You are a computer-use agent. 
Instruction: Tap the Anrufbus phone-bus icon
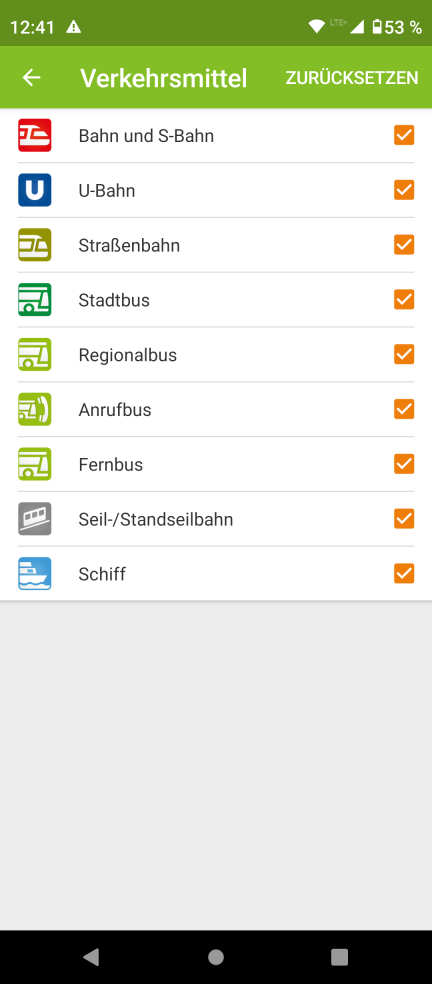pyautogui.click(x=35, y=409)
